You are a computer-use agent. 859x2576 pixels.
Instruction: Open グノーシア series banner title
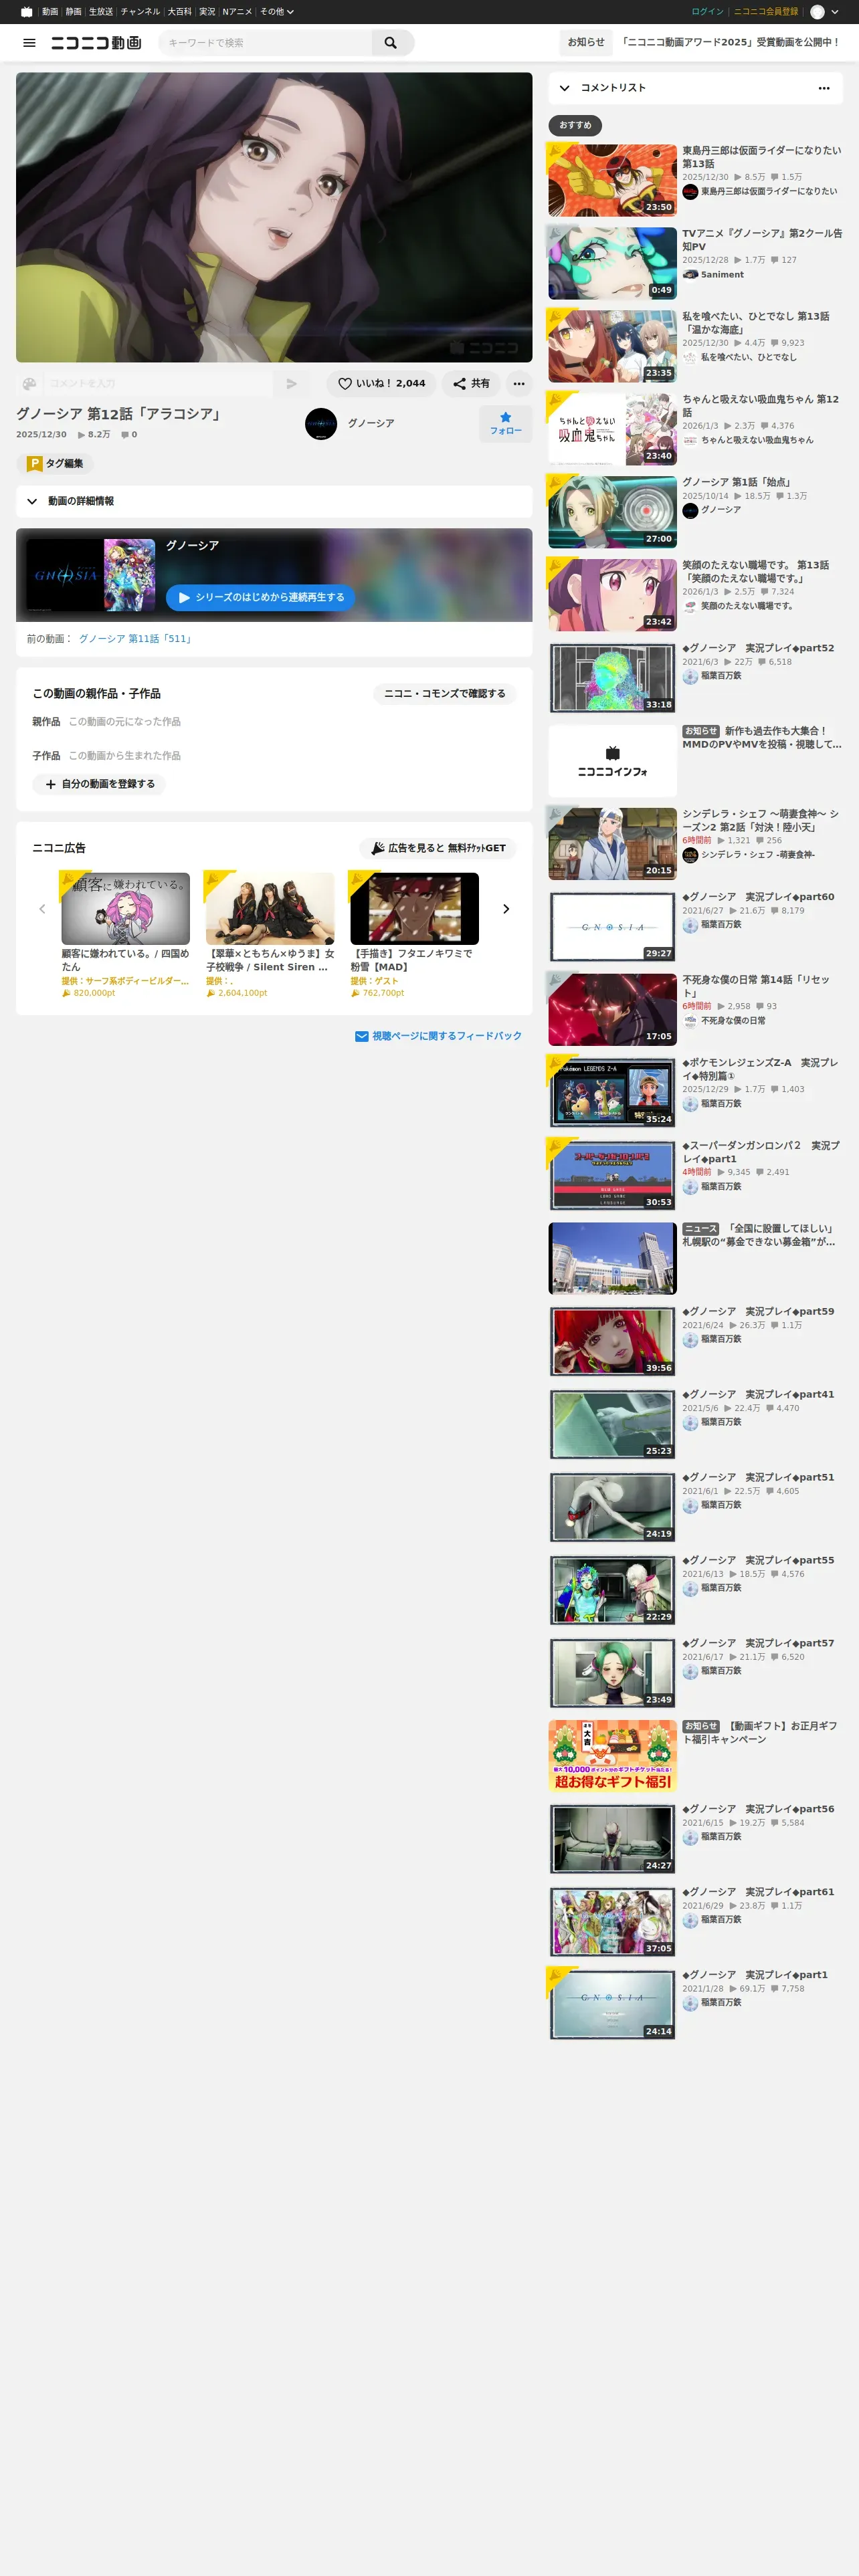(x=192, y=546)
